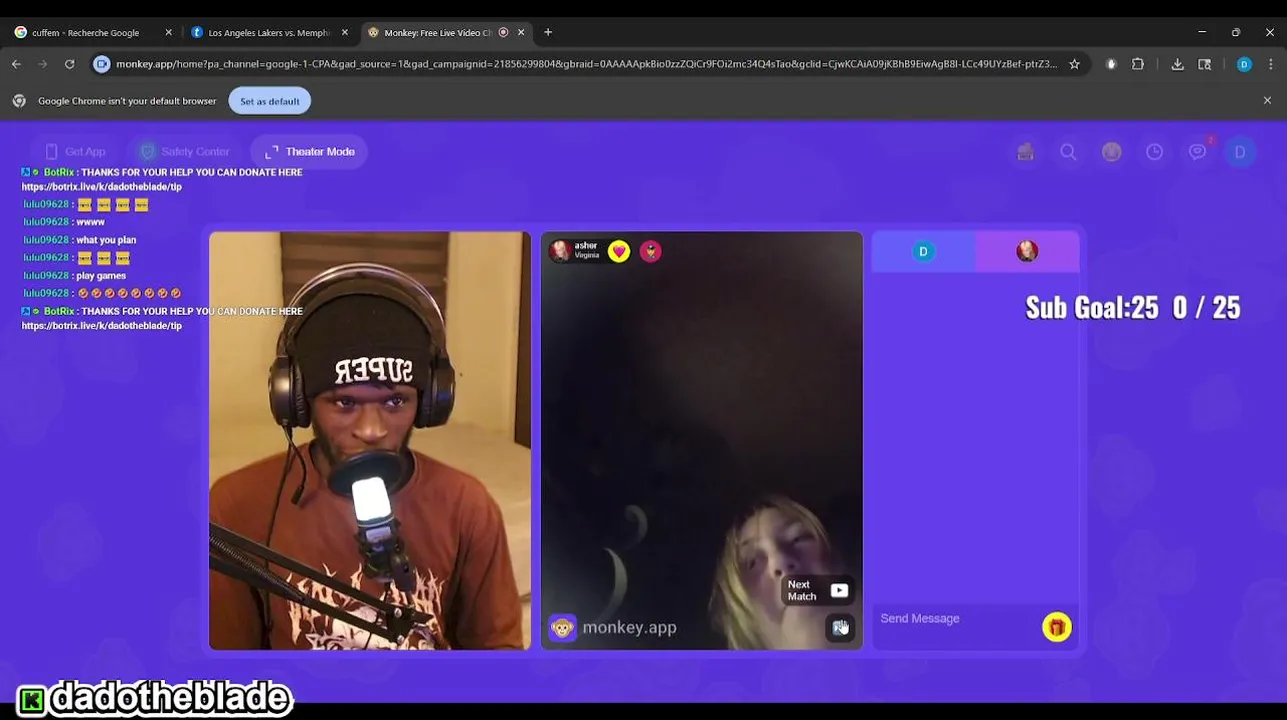View site information icon in address bar

tap(101, 64)
